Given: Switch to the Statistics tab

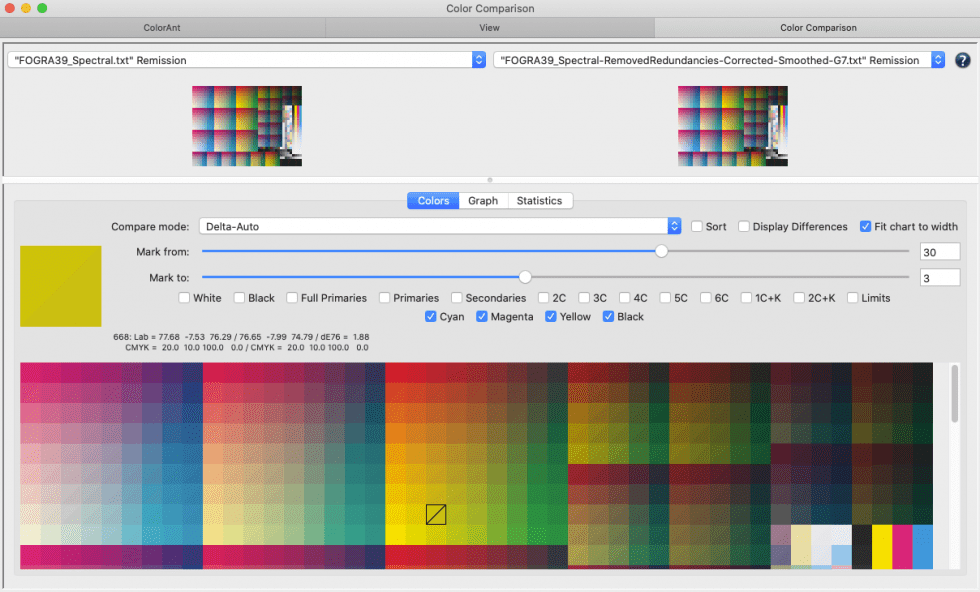Looking at the screenshot, I should (540, 200).
